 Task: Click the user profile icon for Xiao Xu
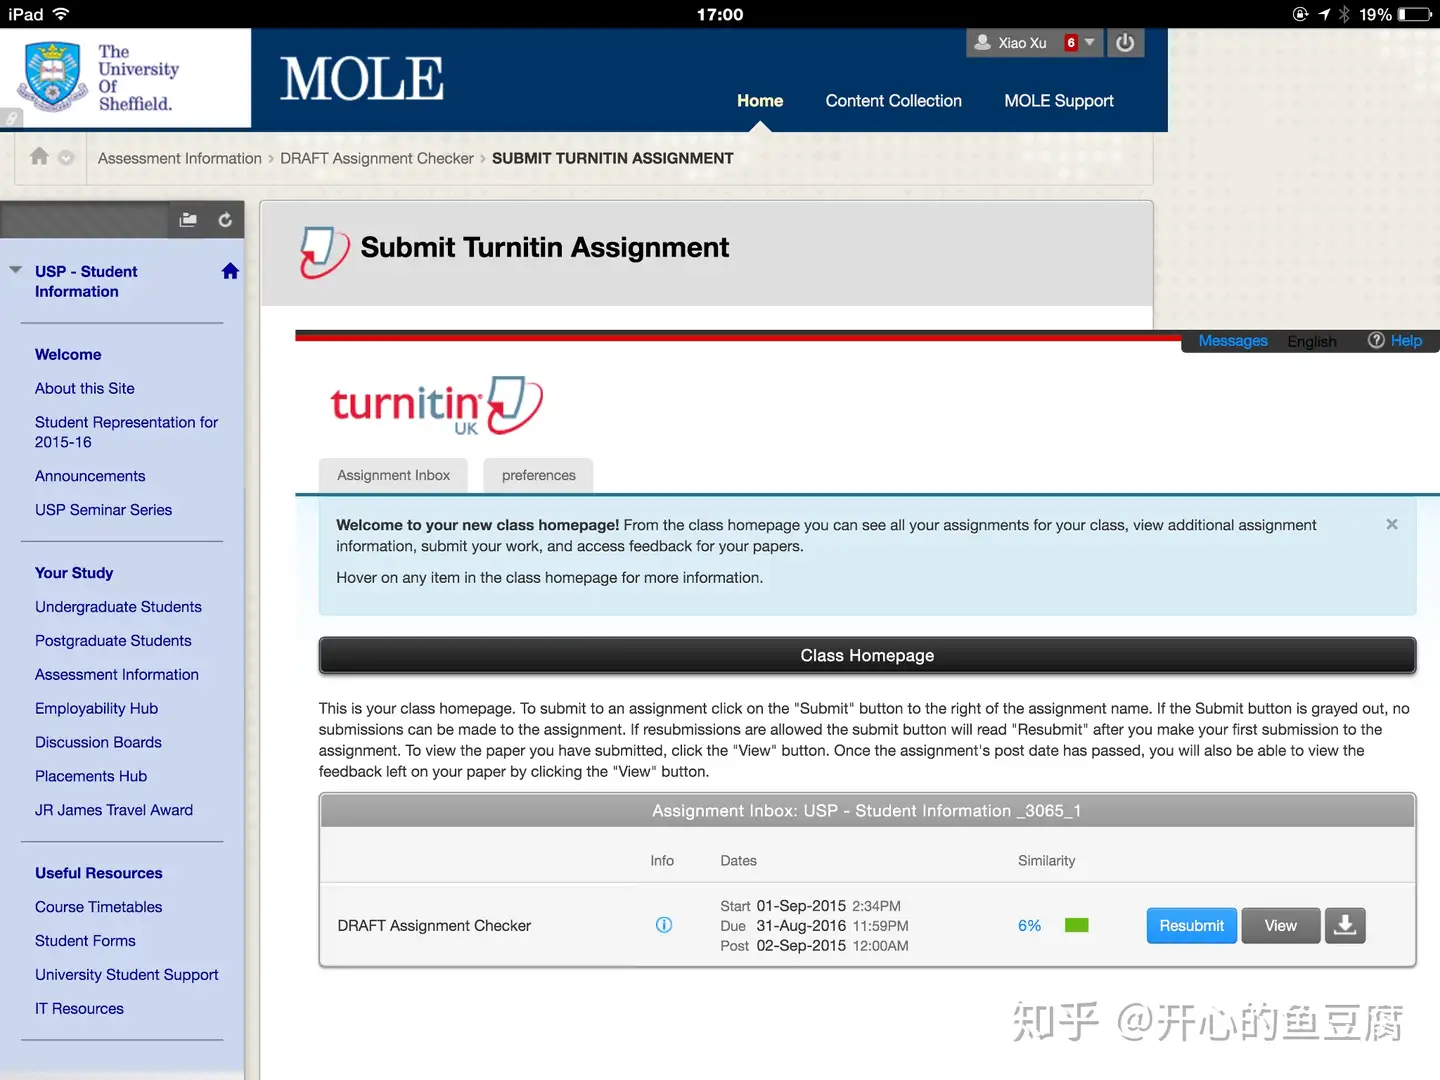pos(983,43)
